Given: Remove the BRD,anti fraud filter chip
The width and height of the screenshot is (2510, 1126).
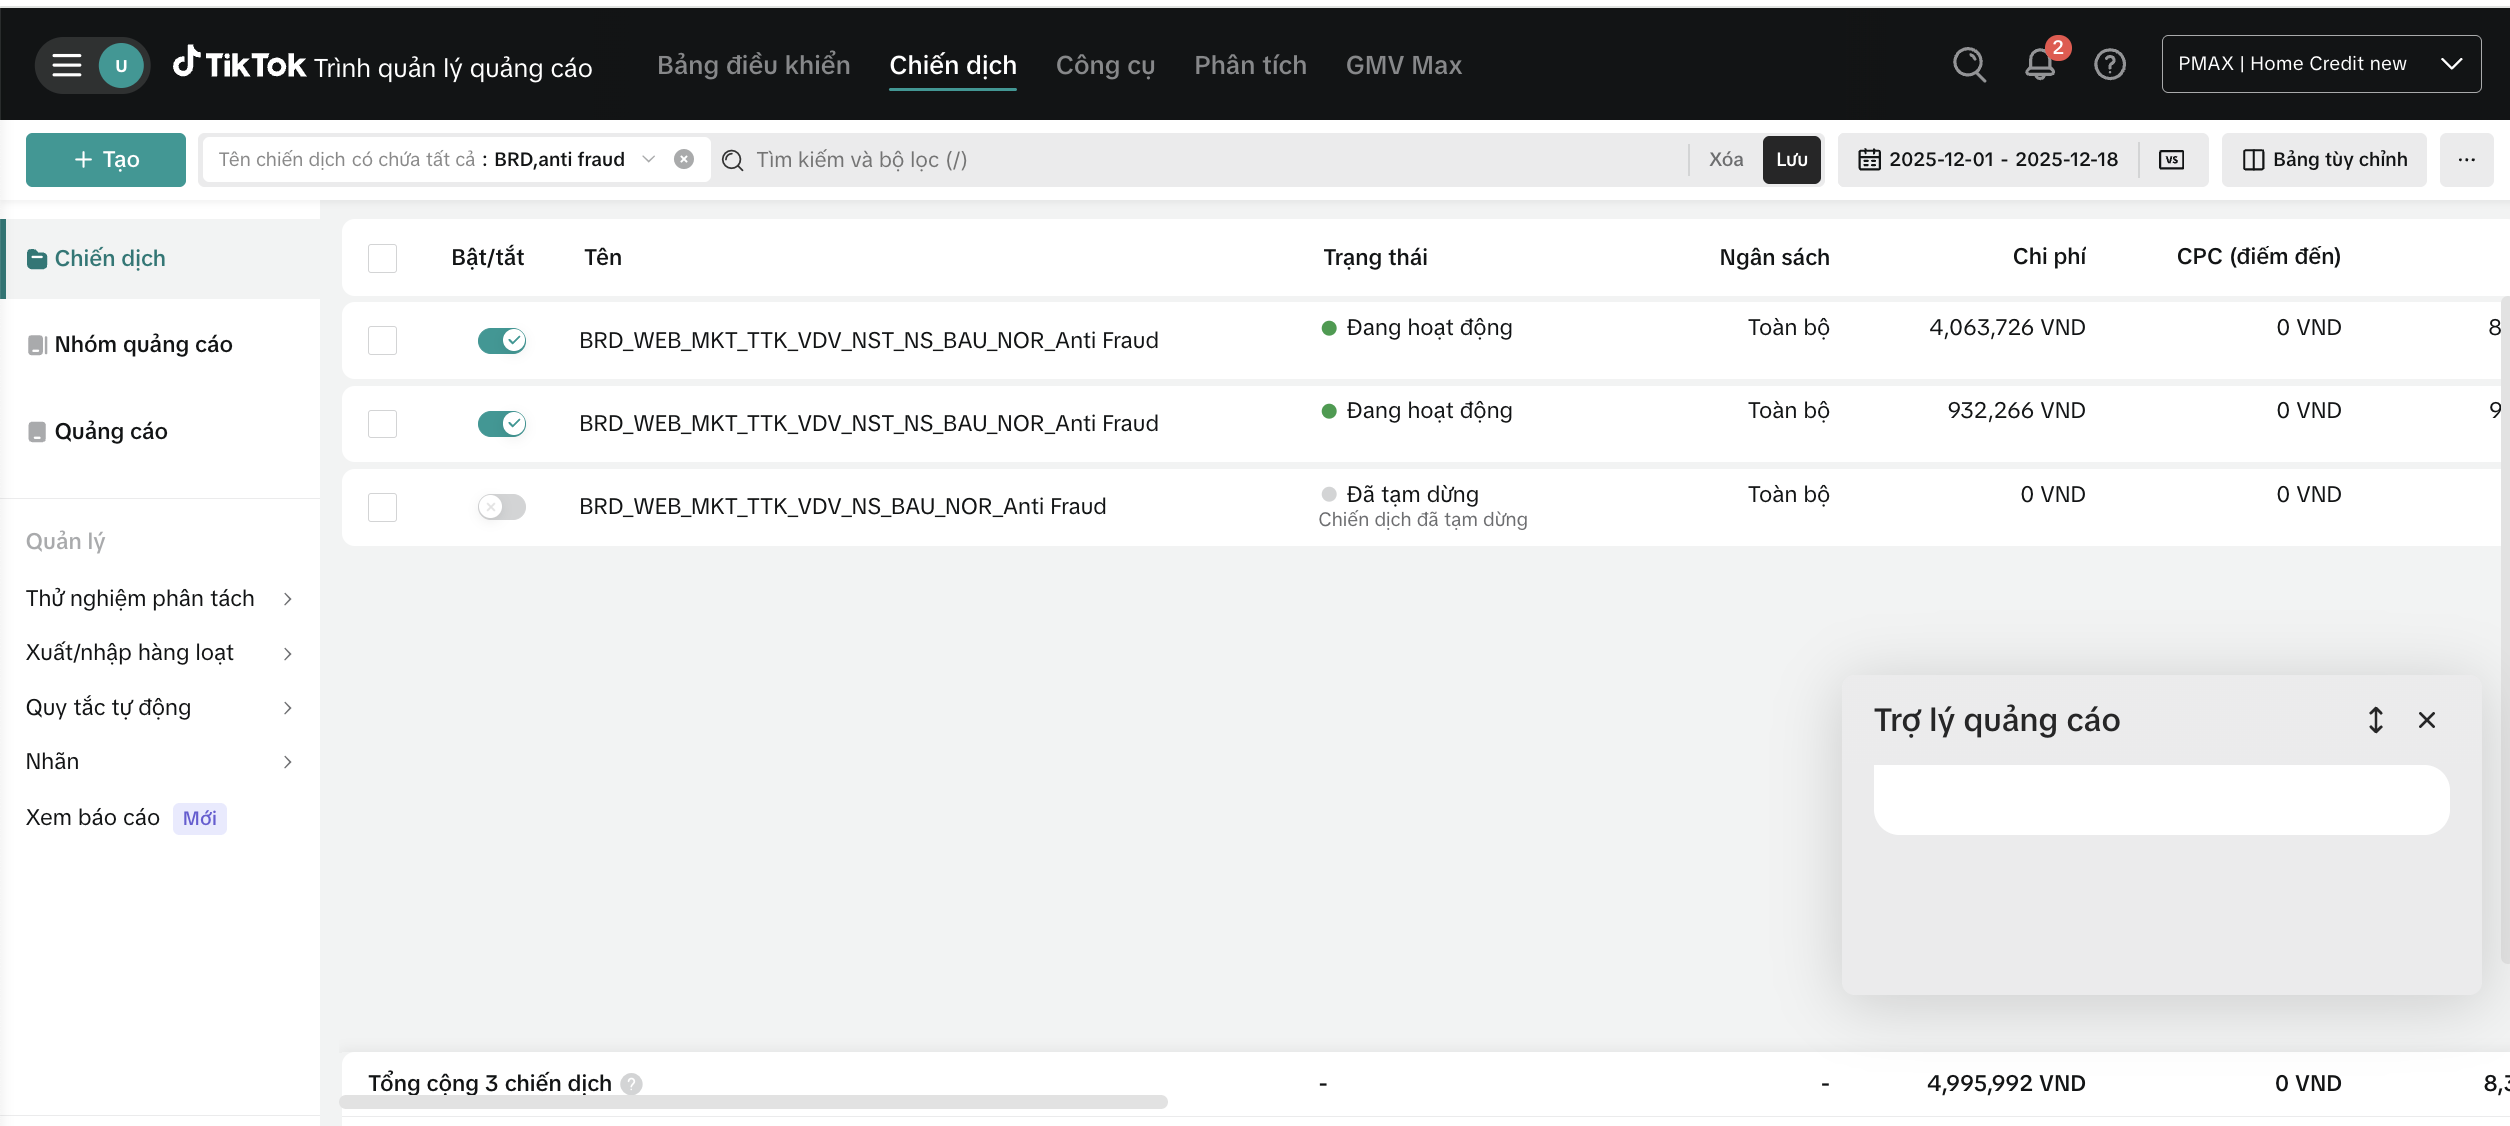Looking at the screenshot, I should [684, 160].
